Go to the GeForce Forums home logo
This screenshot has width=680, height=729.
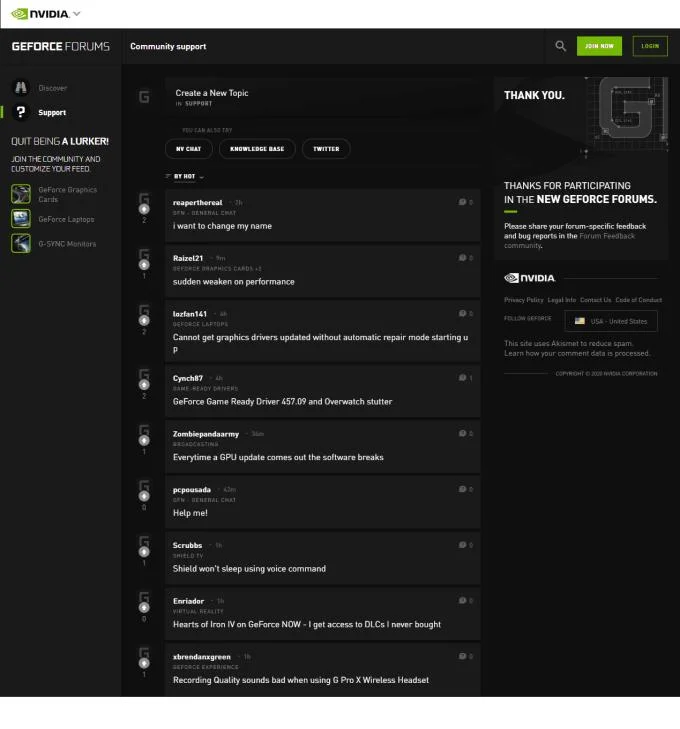pos(61,46)
